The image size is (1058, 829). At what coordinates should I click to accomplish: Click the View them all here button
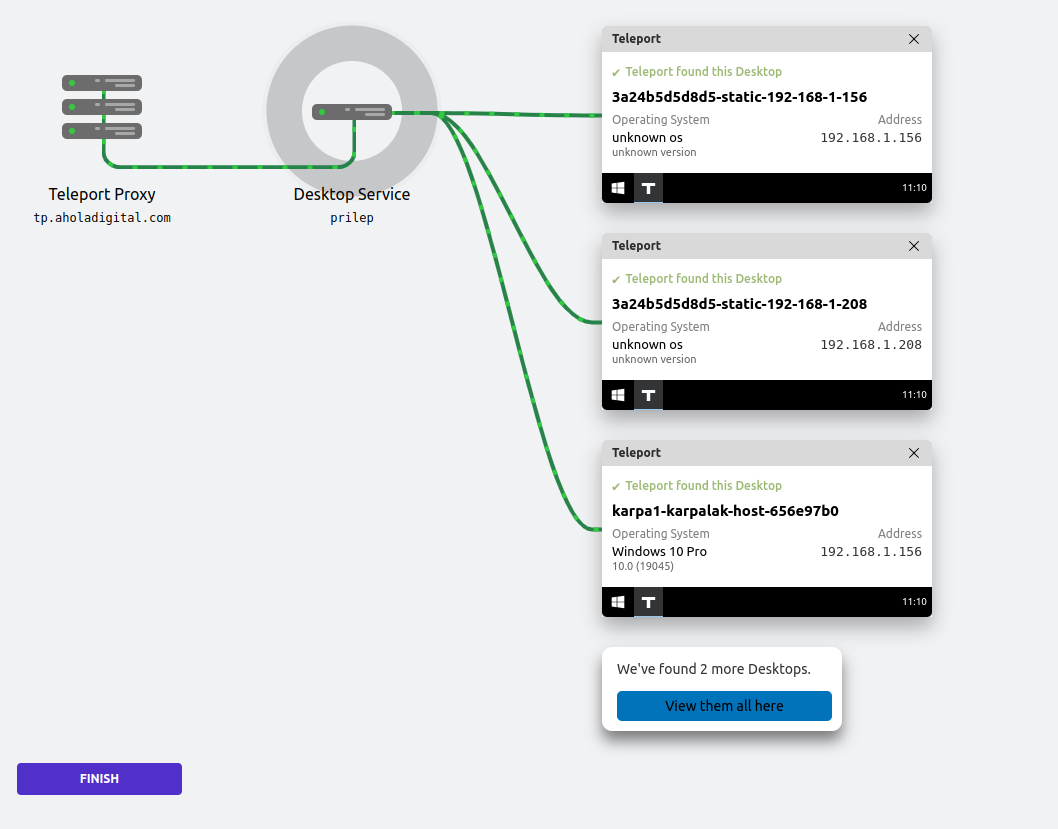[x=724, y=706]
